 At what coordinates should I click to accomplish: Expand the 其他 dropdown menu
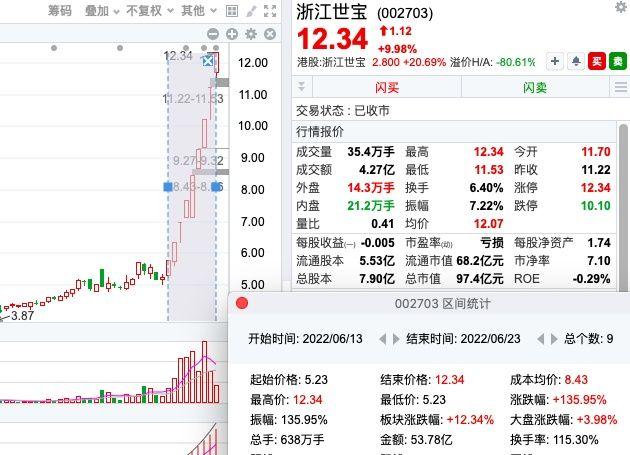(x=198, y=10)
